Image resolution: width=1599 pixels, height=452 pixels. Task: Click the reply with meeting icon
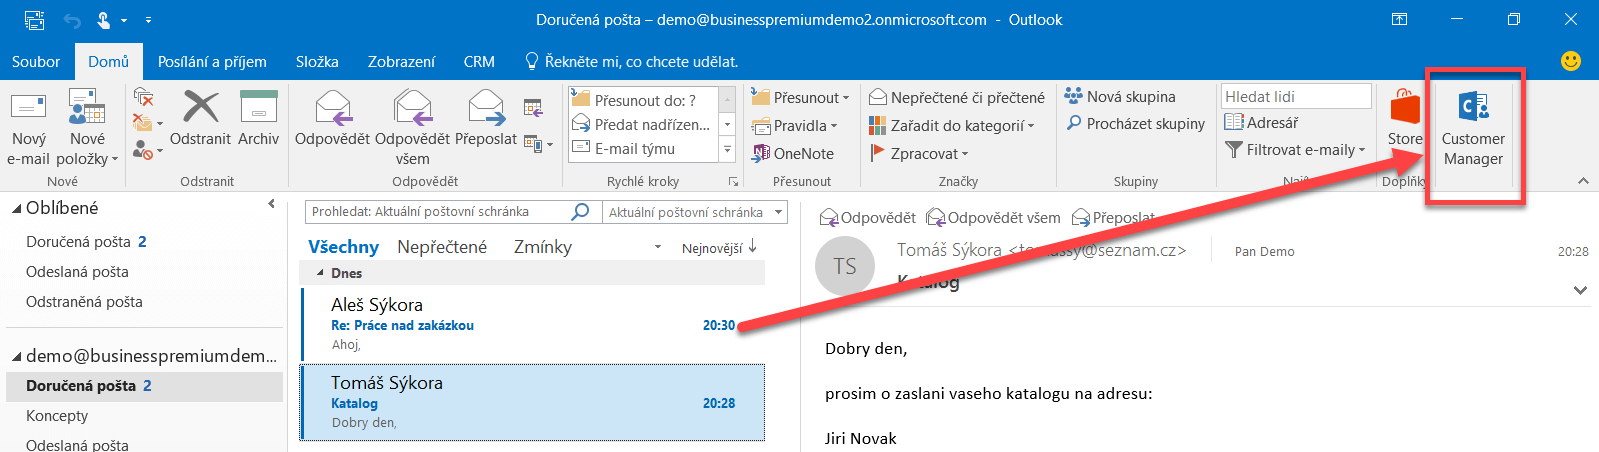tap(533, 107)
